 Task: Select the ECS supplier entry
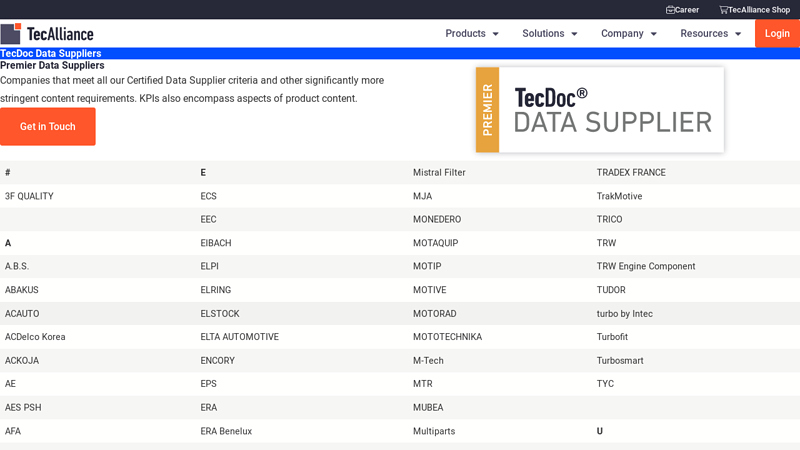[208, 196]
